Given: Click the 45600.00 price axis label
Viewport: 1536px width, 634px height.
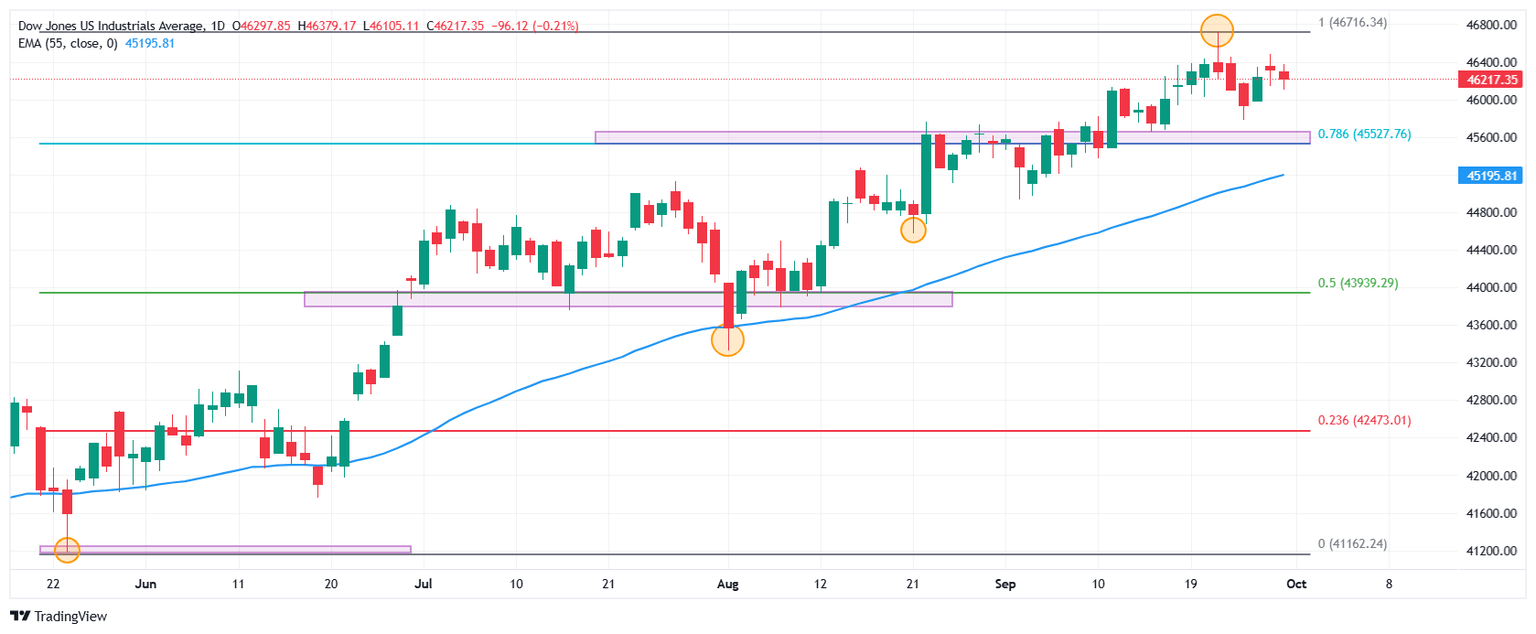Looking at the screenshot, I should (1492, 137).
